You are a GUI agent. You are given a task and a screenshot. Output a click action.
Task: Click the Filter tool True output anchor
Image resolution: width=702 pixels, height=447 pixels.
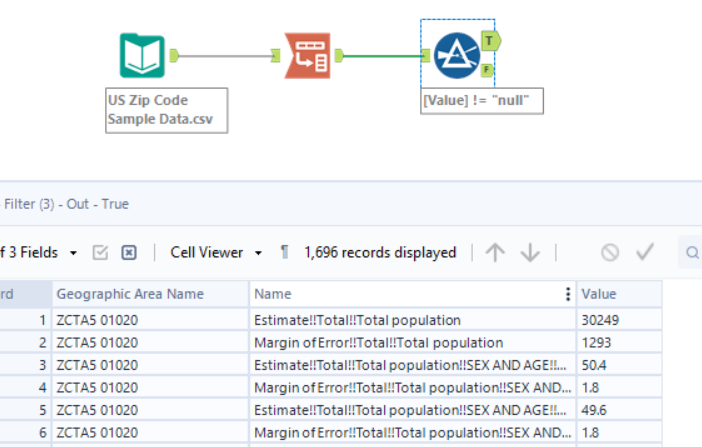pyautogui.click(x=487, y=40)
